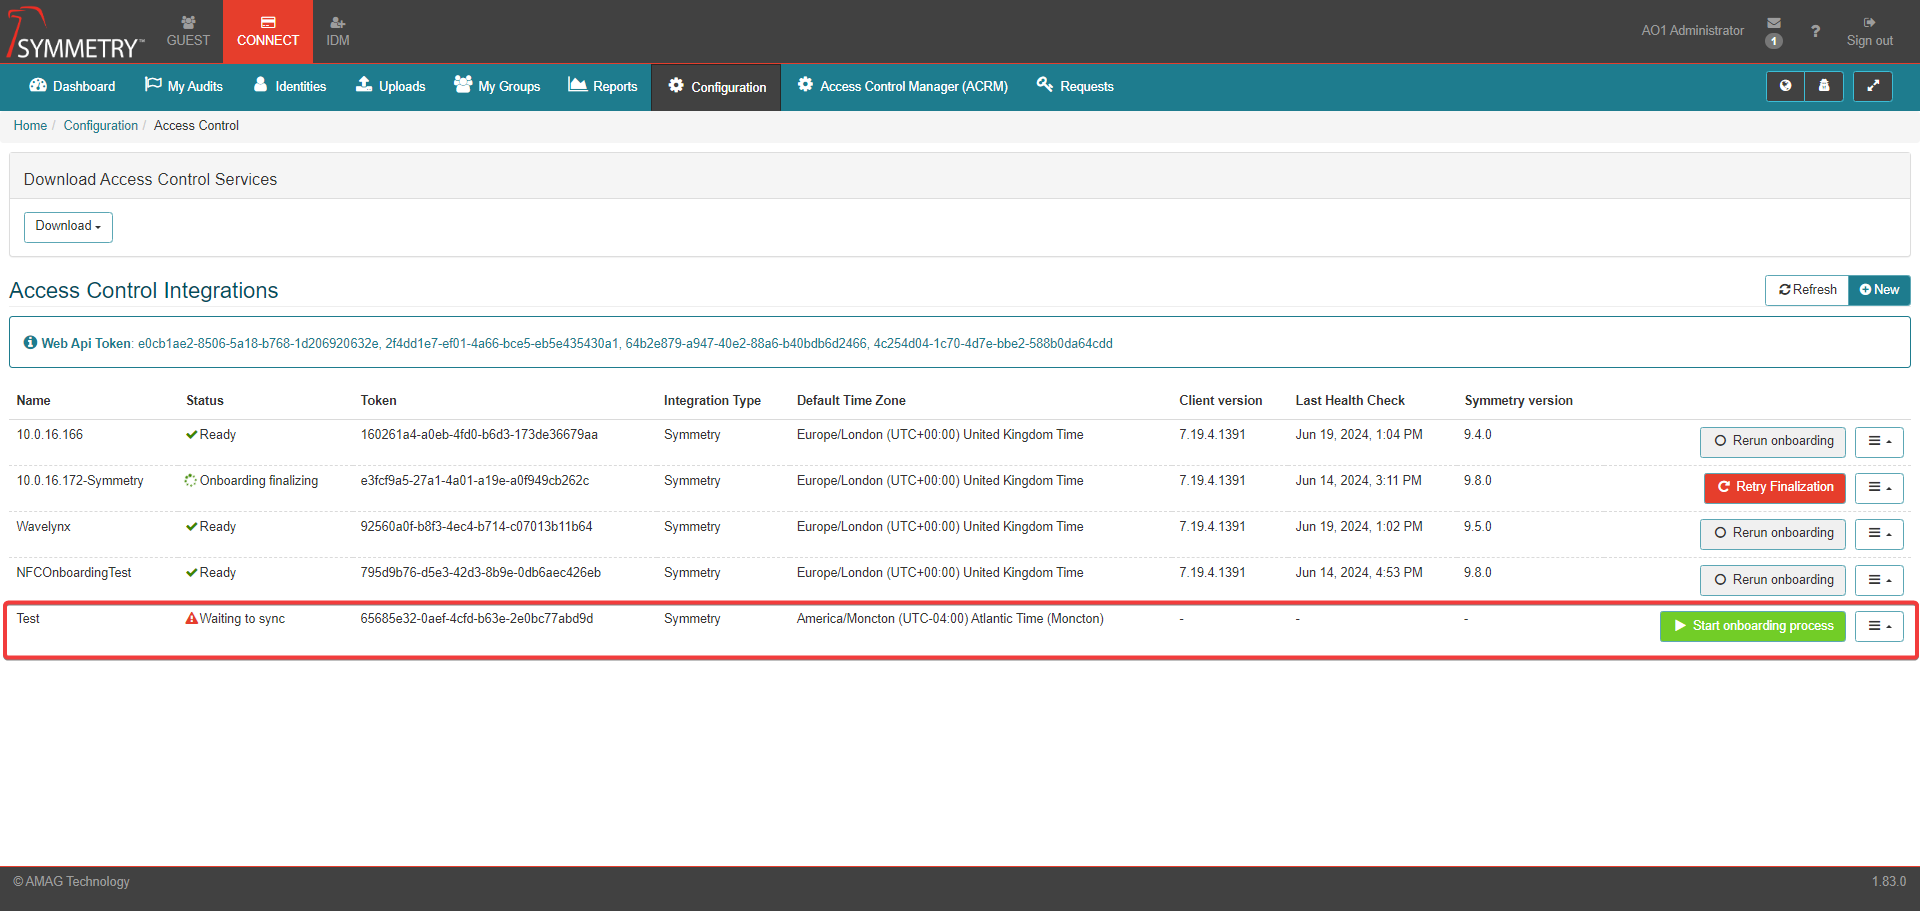
Task: Open the Reports tab
Action: pos(603,86)
